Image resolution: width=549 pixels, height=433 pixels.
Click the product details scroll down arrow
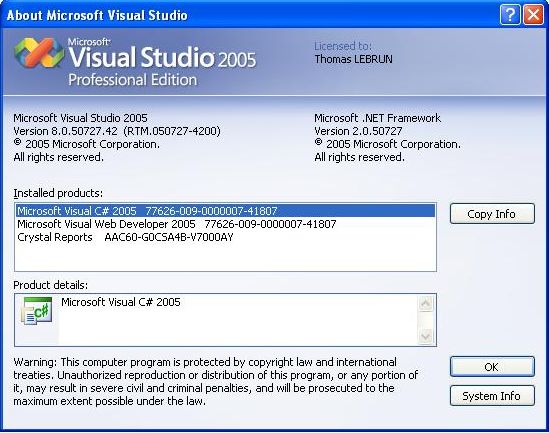point(426,336)
